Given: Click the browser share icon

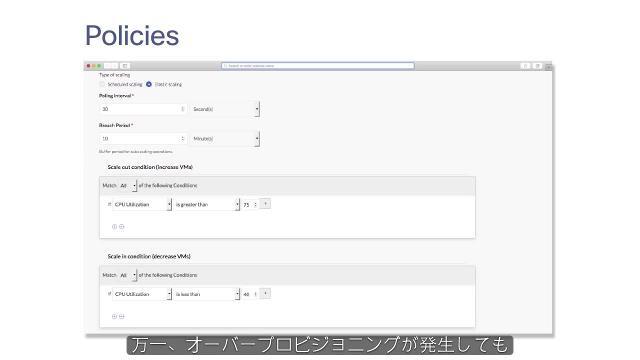Looking at the screenshot, I should click(526, 66).
